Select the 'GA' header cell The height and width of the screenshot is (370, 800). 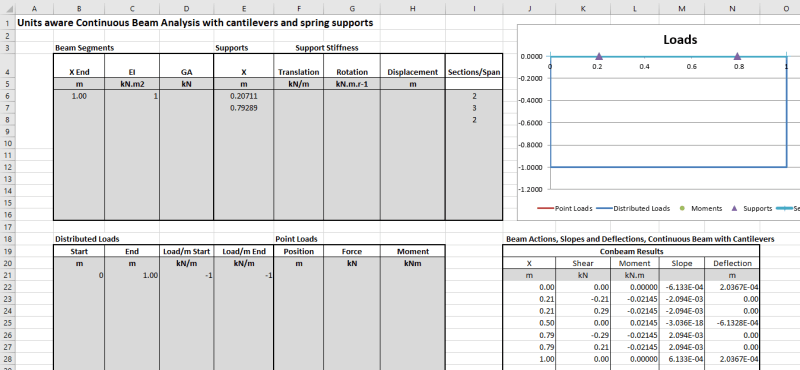tap(186, 72)
